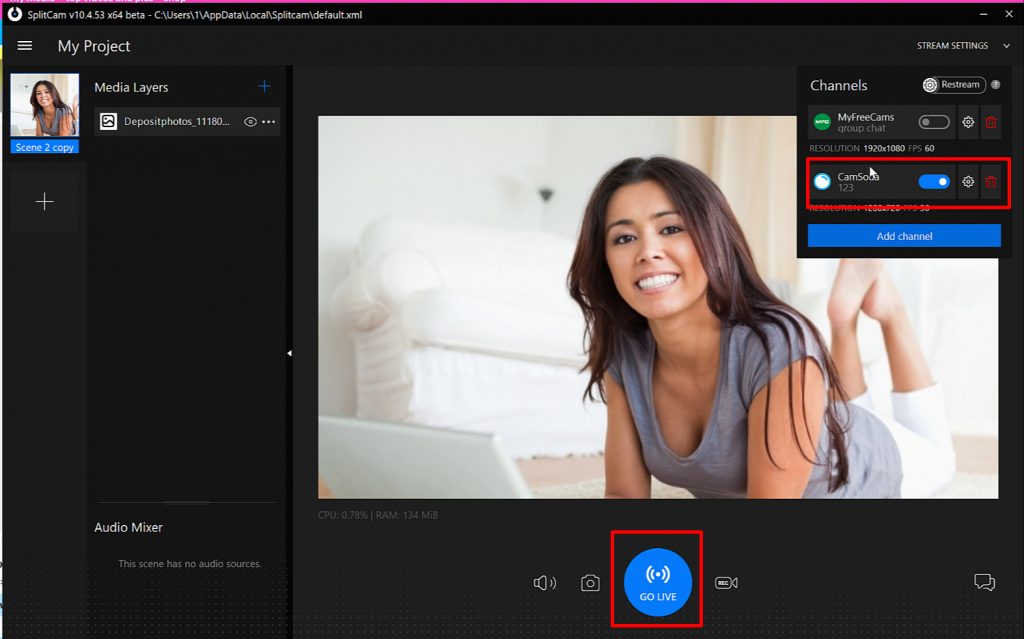Click the main video preview canvas
The height and width of the screenshot is (639, 1024).
[658, 307]
